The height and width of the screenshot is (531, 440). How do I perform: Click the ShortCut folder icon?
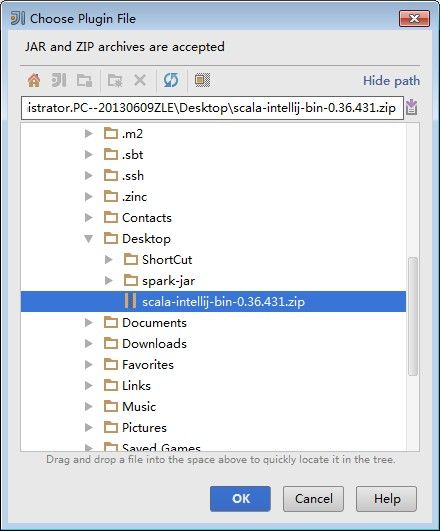[x=131, y=259]
